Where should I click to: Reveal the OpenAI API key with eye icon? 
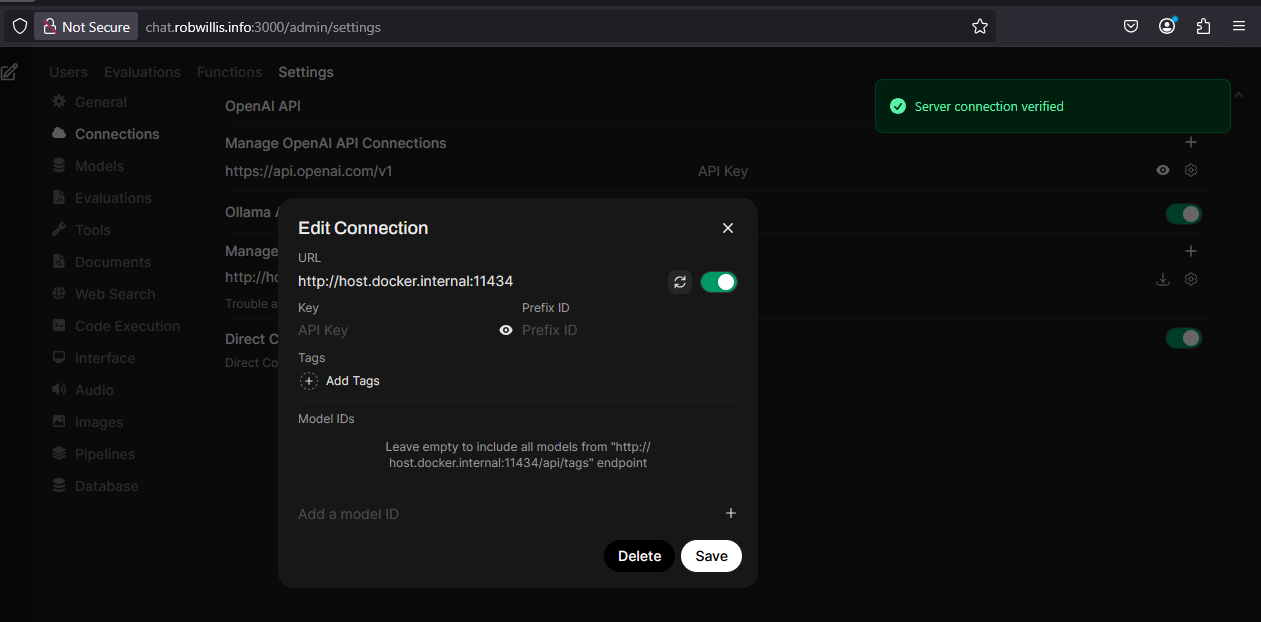1163,170
